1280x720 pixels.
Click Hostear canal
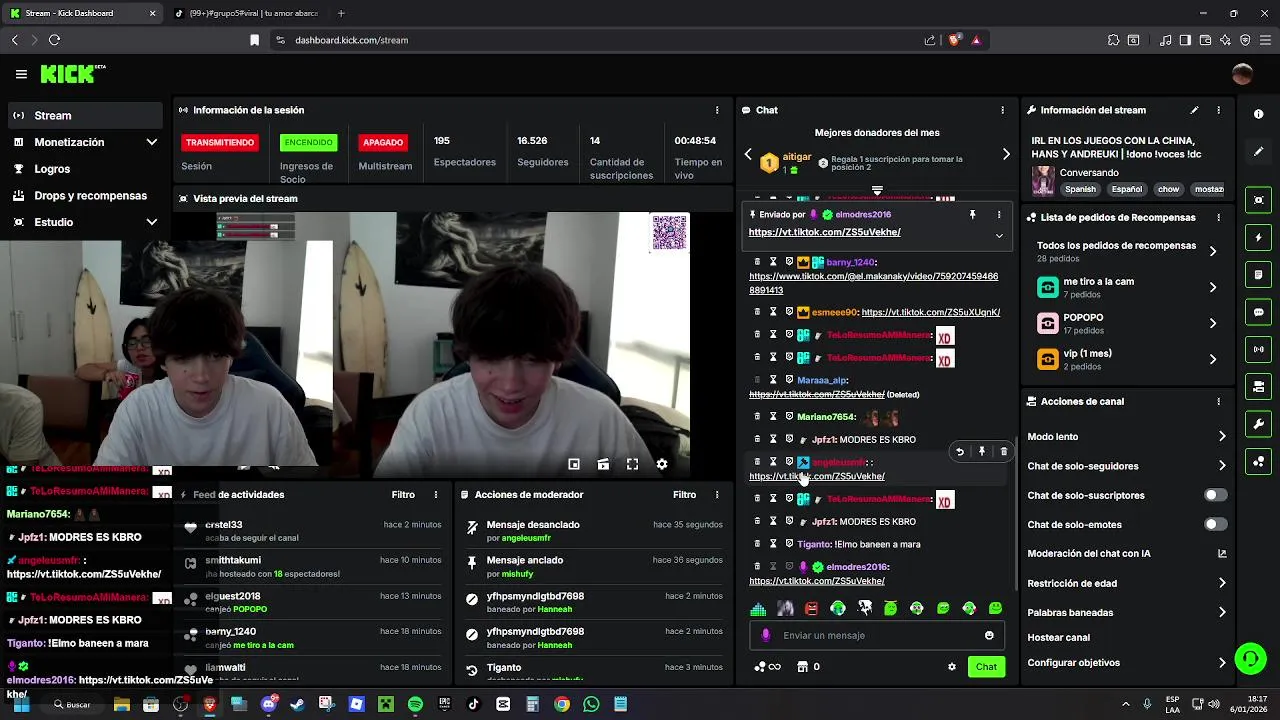1058,637
